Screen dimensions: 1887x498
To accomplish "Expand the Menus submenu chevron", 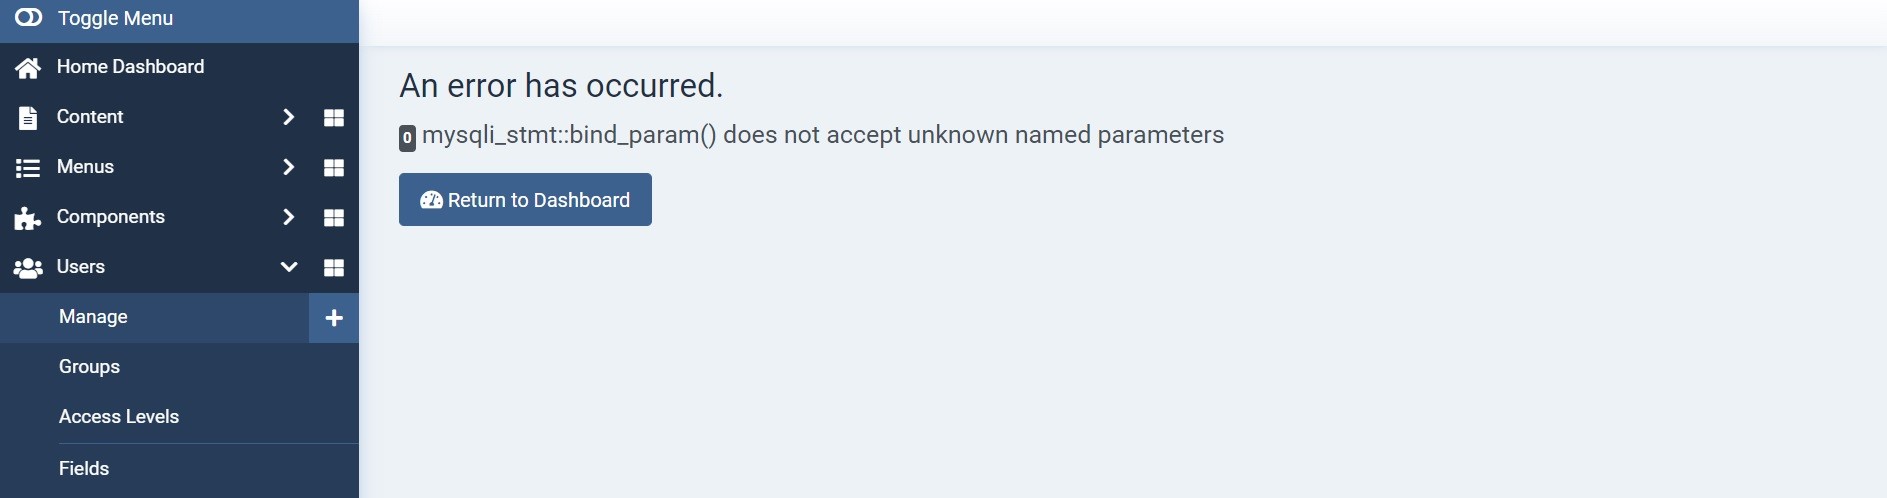I will click(288, 167).
